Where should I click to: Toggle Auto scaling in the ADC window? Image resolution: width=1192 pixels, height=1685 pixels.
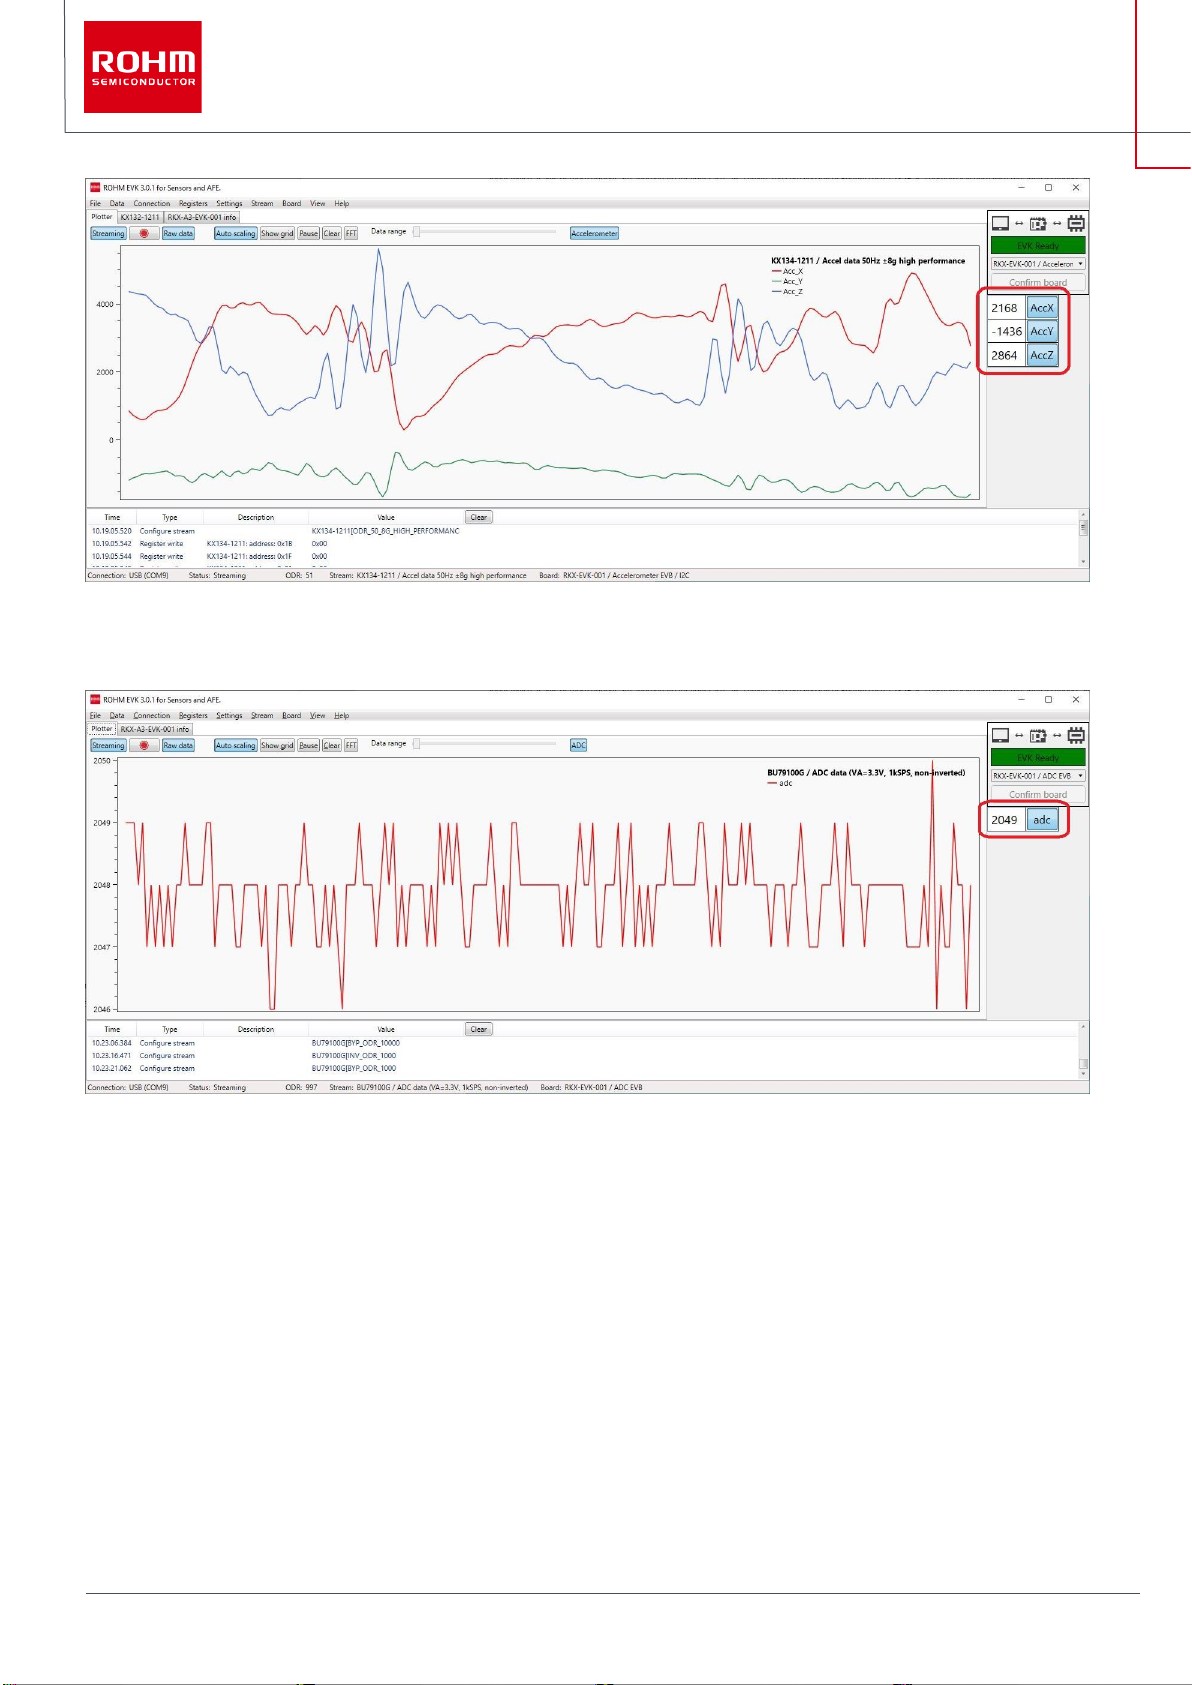pos(236,746)
